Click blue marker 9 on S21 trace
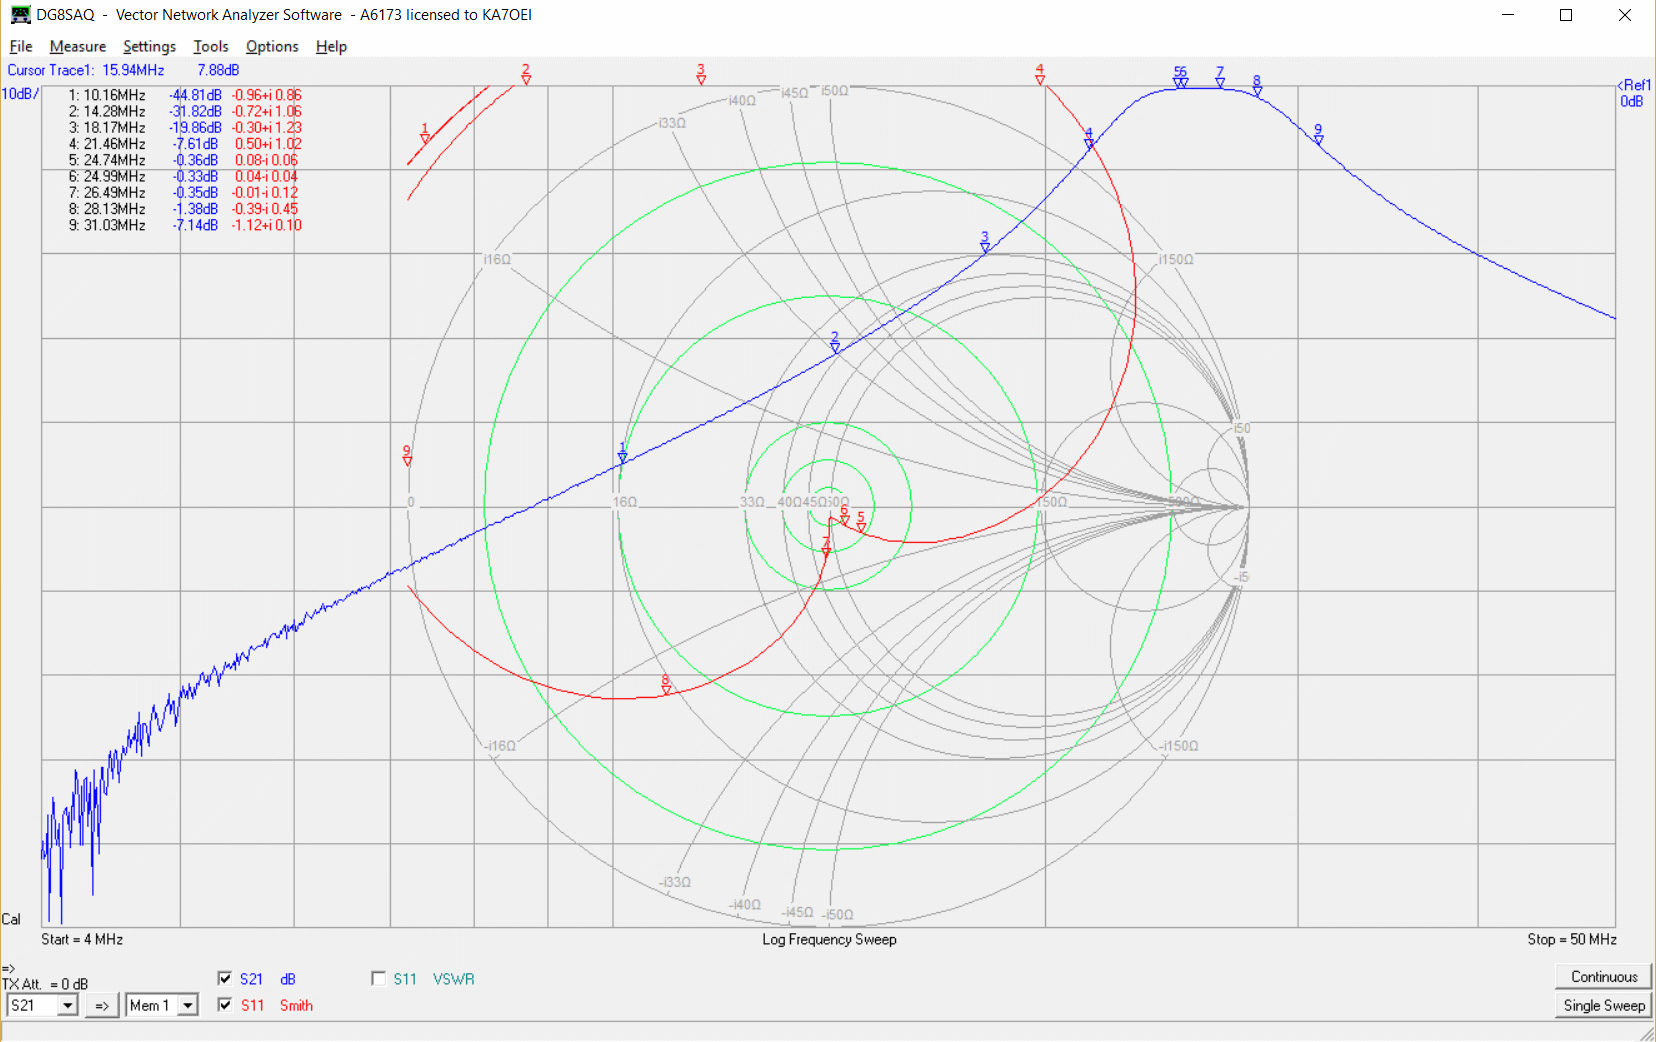Viewport: 1656px width, 1042px height. 1318,135
